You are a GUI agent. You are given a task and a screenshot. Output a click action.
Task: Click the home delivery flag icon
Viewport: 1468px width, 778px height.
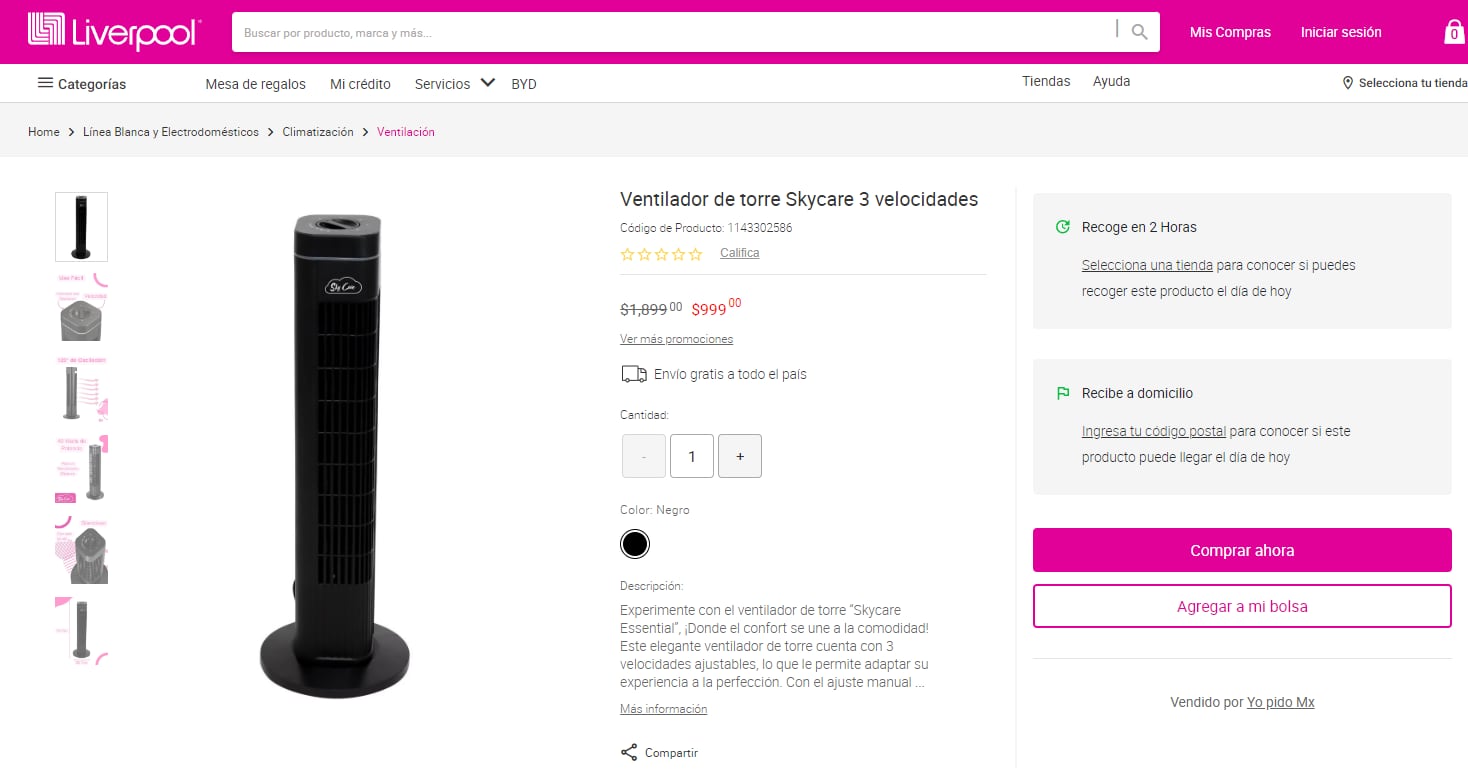coord(1062,393)
